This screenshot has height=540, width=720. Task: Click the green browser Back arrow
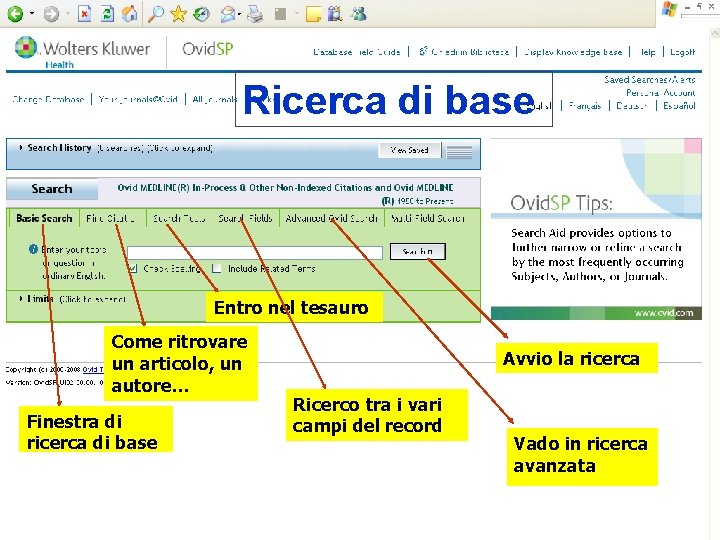pyautogui.click(x=15, y=14)
